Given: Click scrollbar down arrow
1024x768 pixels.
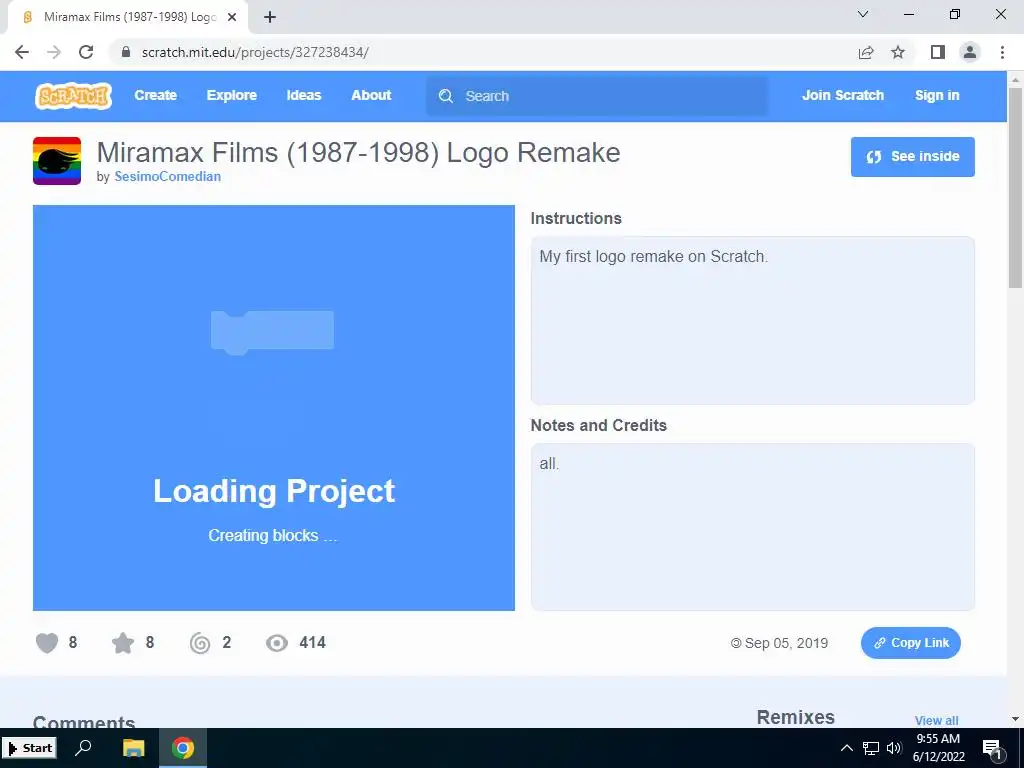Looking at the screenshot, I should 1015,720.
